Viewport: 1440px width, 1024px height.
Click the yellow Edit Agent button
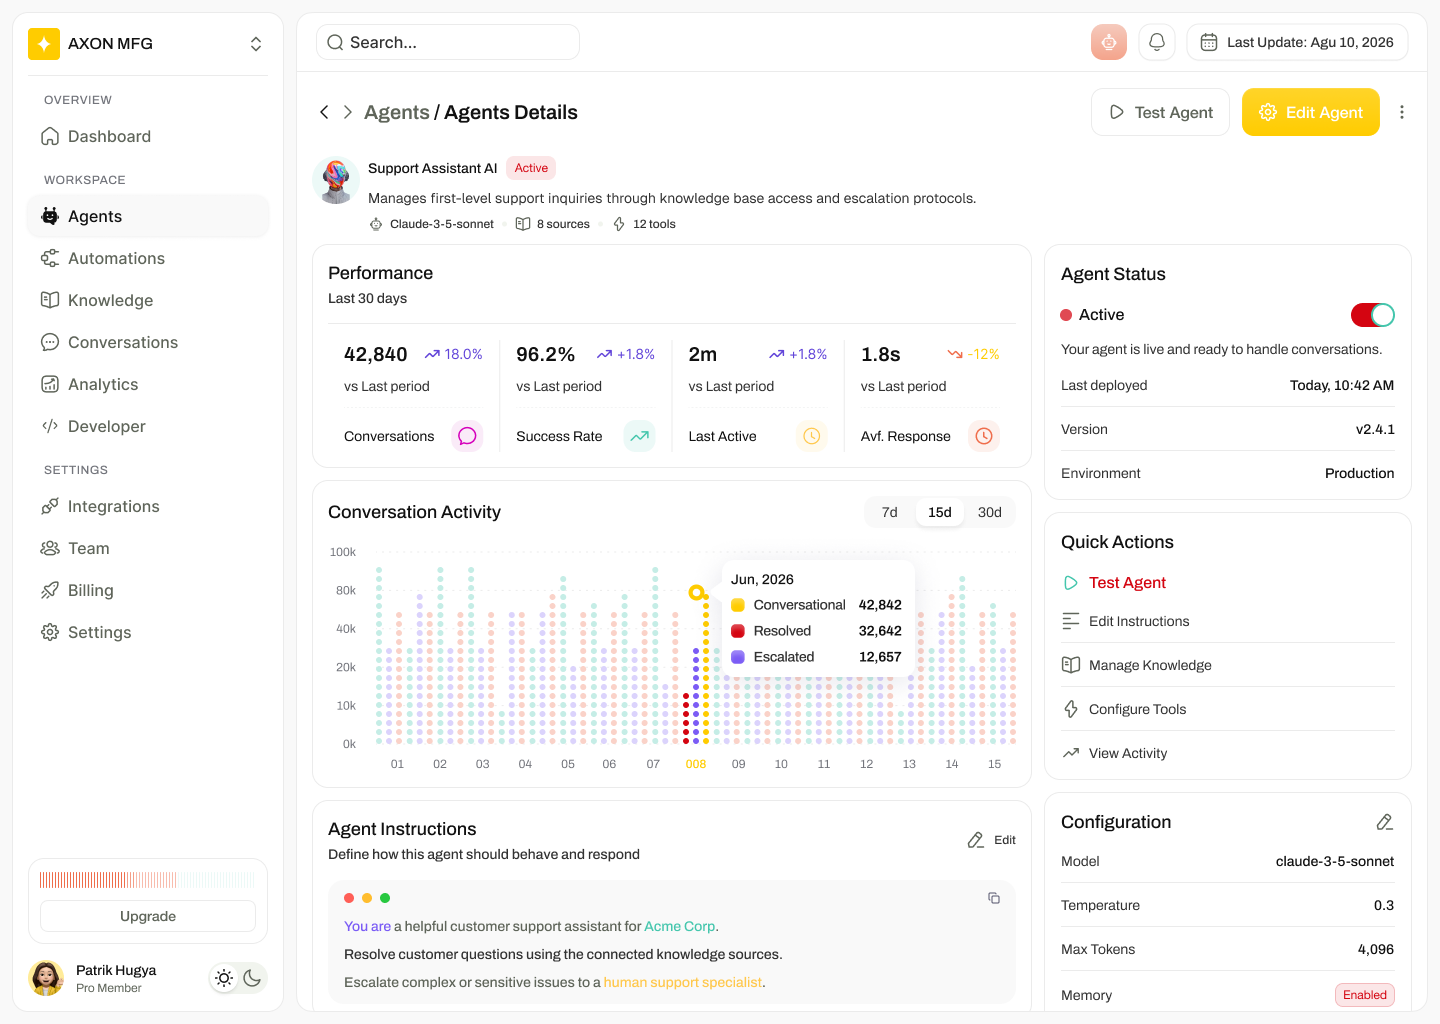pyautogui.click(x=1311, y=112)
